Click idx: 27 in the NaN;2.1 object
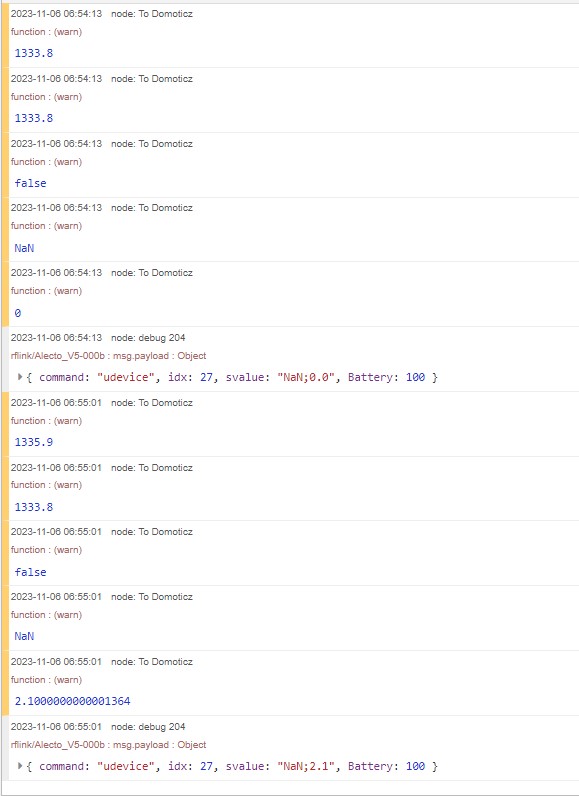The image size is (579, 796). 191,766
